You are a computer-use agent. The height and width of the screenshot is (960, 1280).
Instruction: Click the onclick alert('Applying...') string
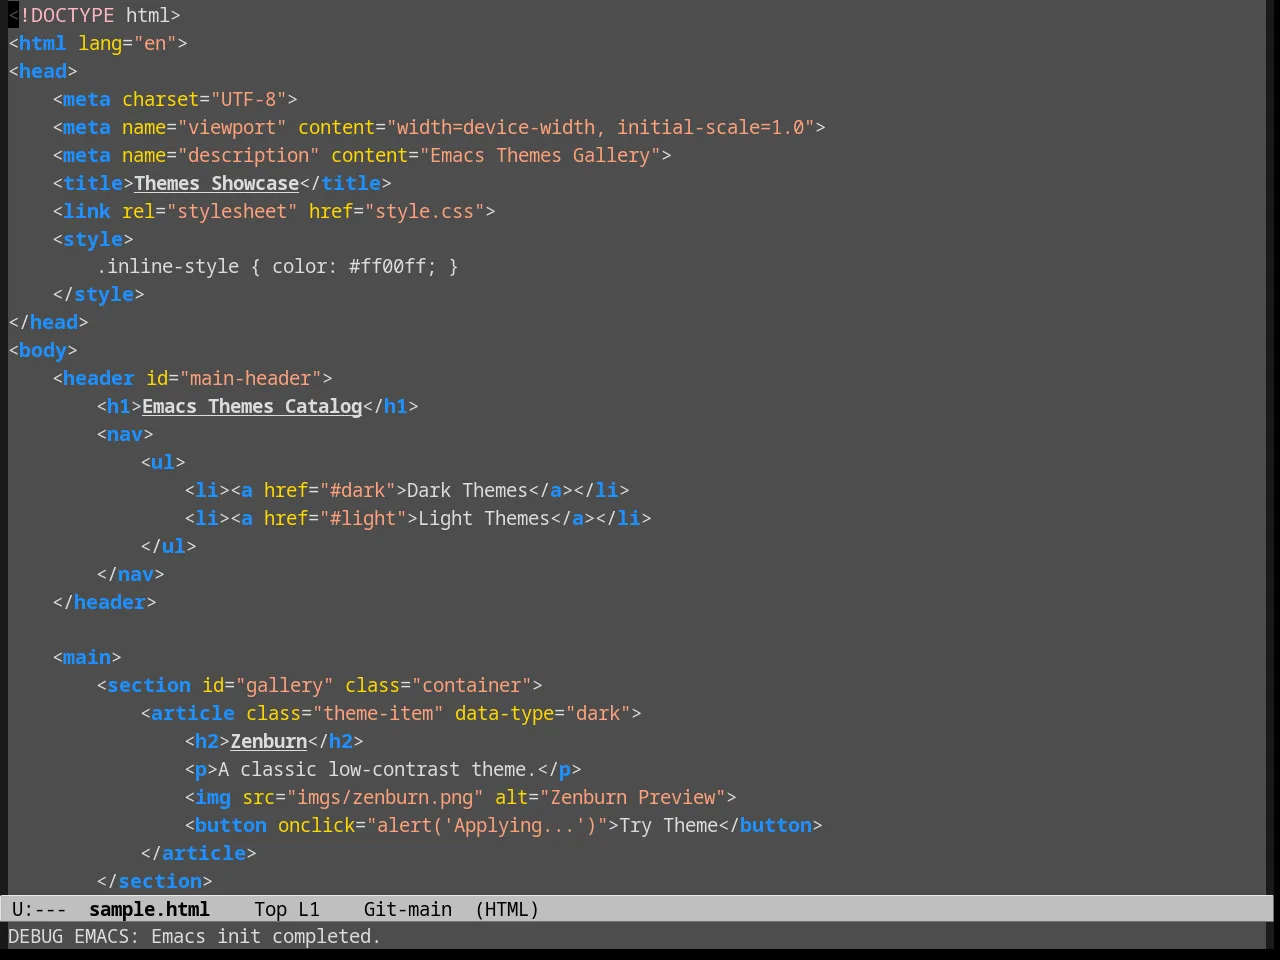(487, 825)
